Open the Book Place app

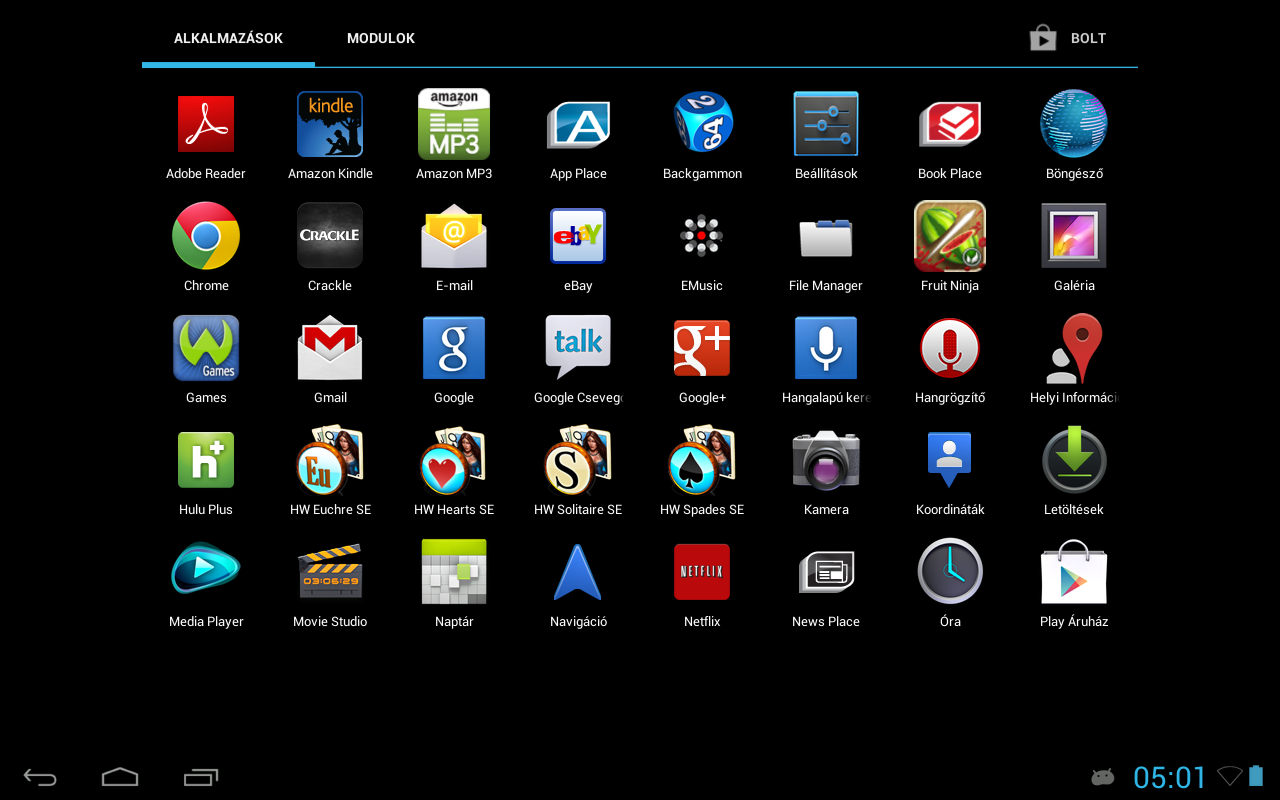point(950,124)
